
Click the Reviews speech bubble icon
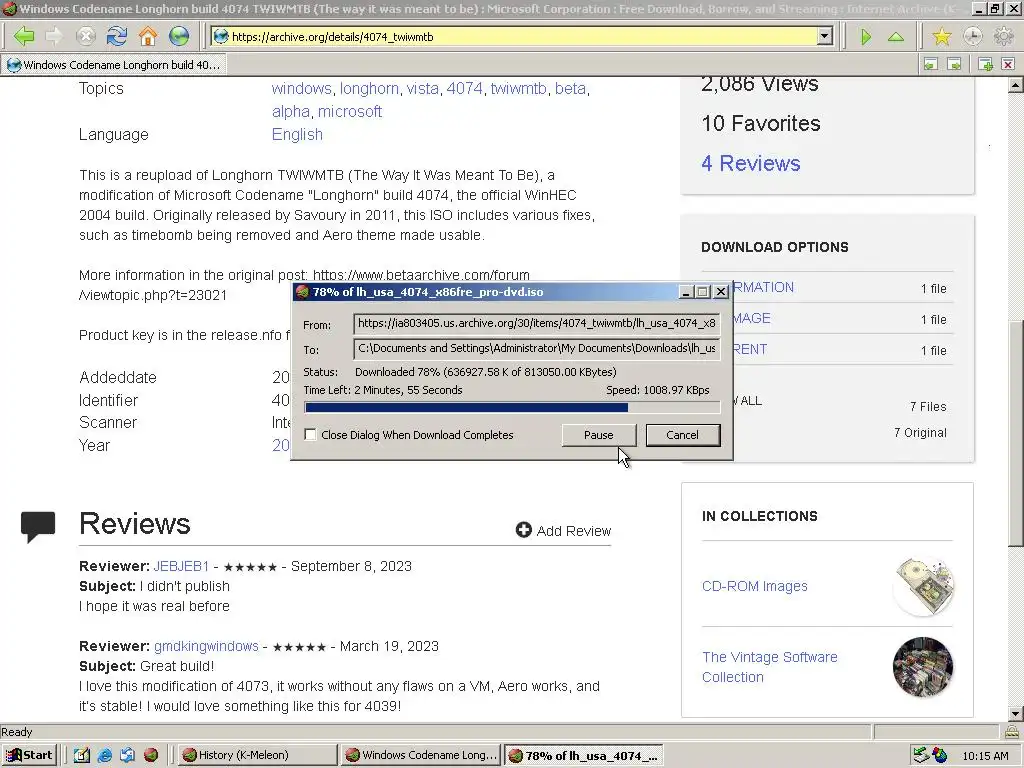(38, 526)
